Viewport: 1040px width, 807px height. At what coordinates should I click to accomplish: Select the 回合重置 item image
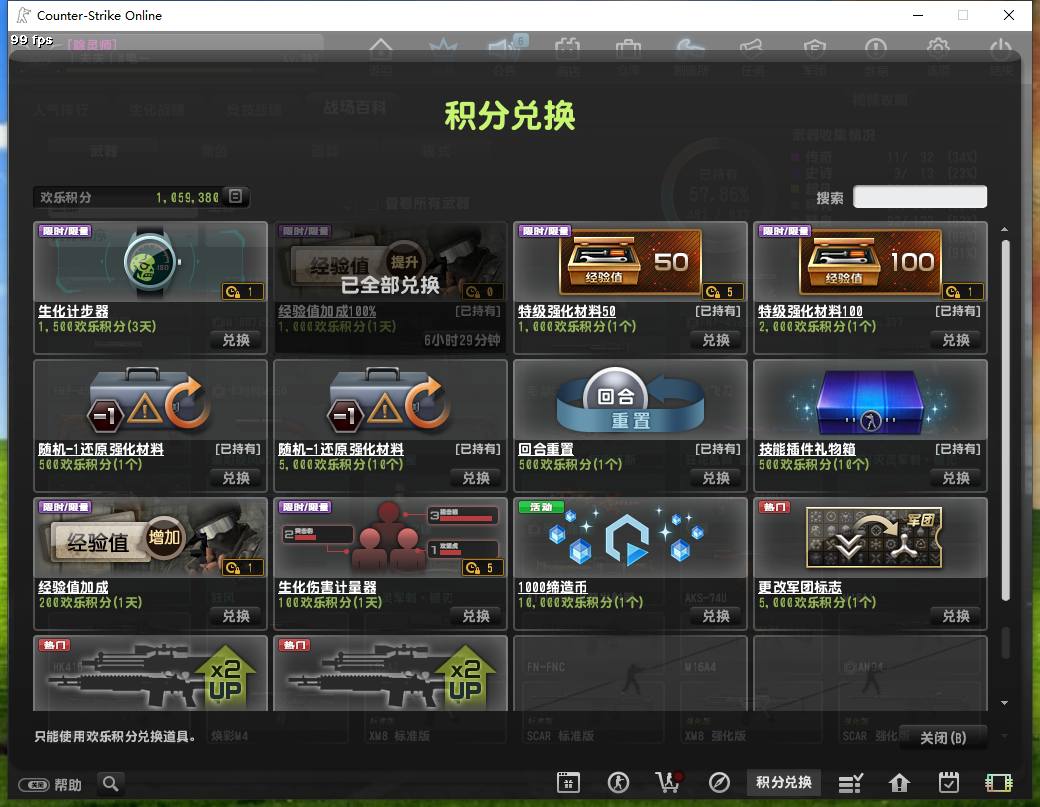[630, 401]
